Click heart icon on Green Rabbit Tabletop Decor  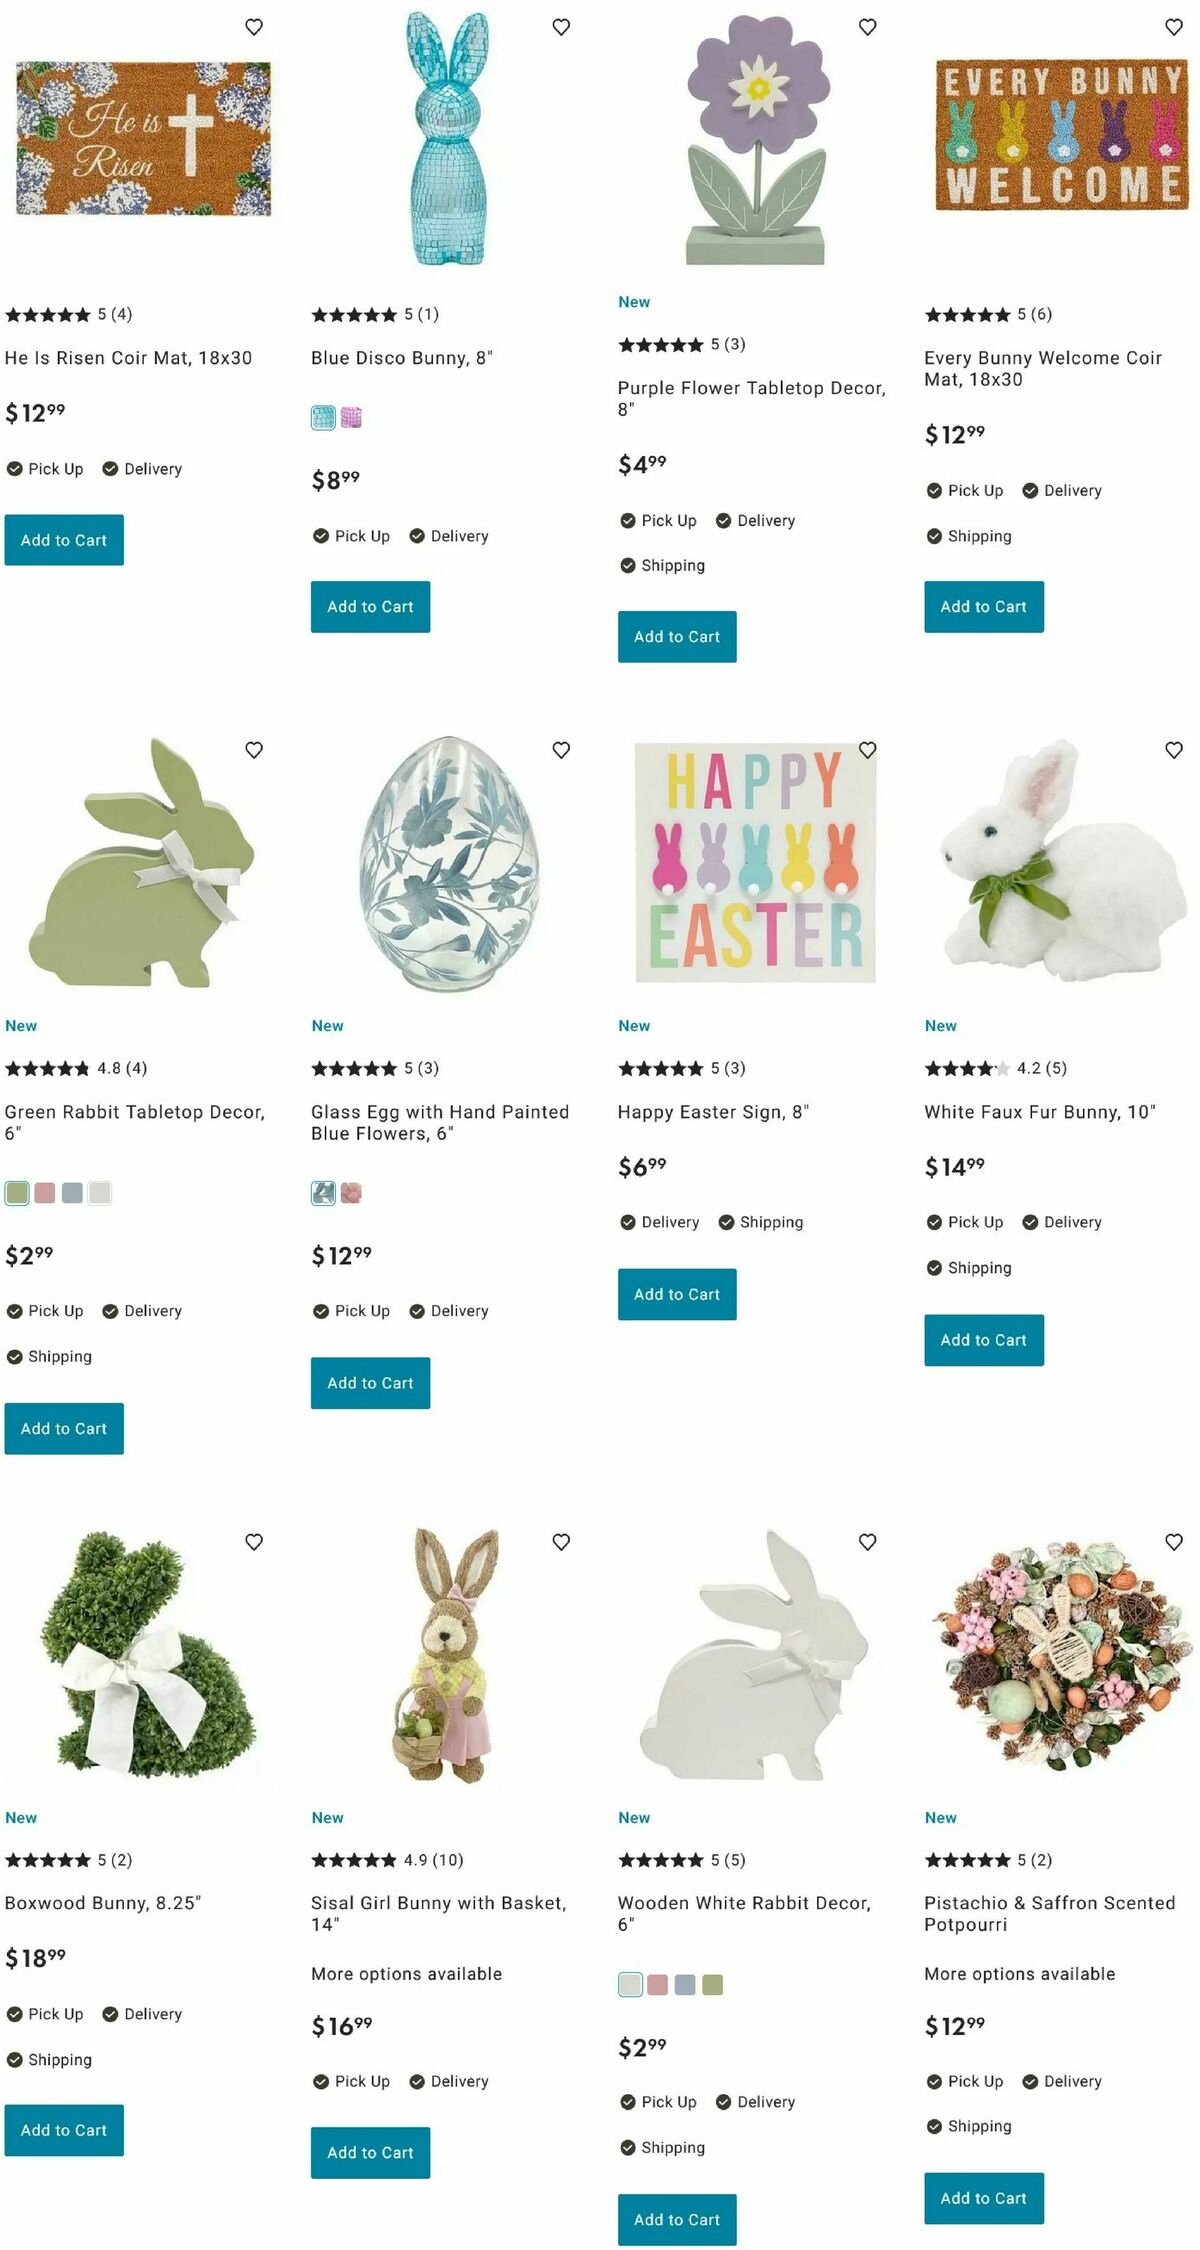[x=254, y=750]
